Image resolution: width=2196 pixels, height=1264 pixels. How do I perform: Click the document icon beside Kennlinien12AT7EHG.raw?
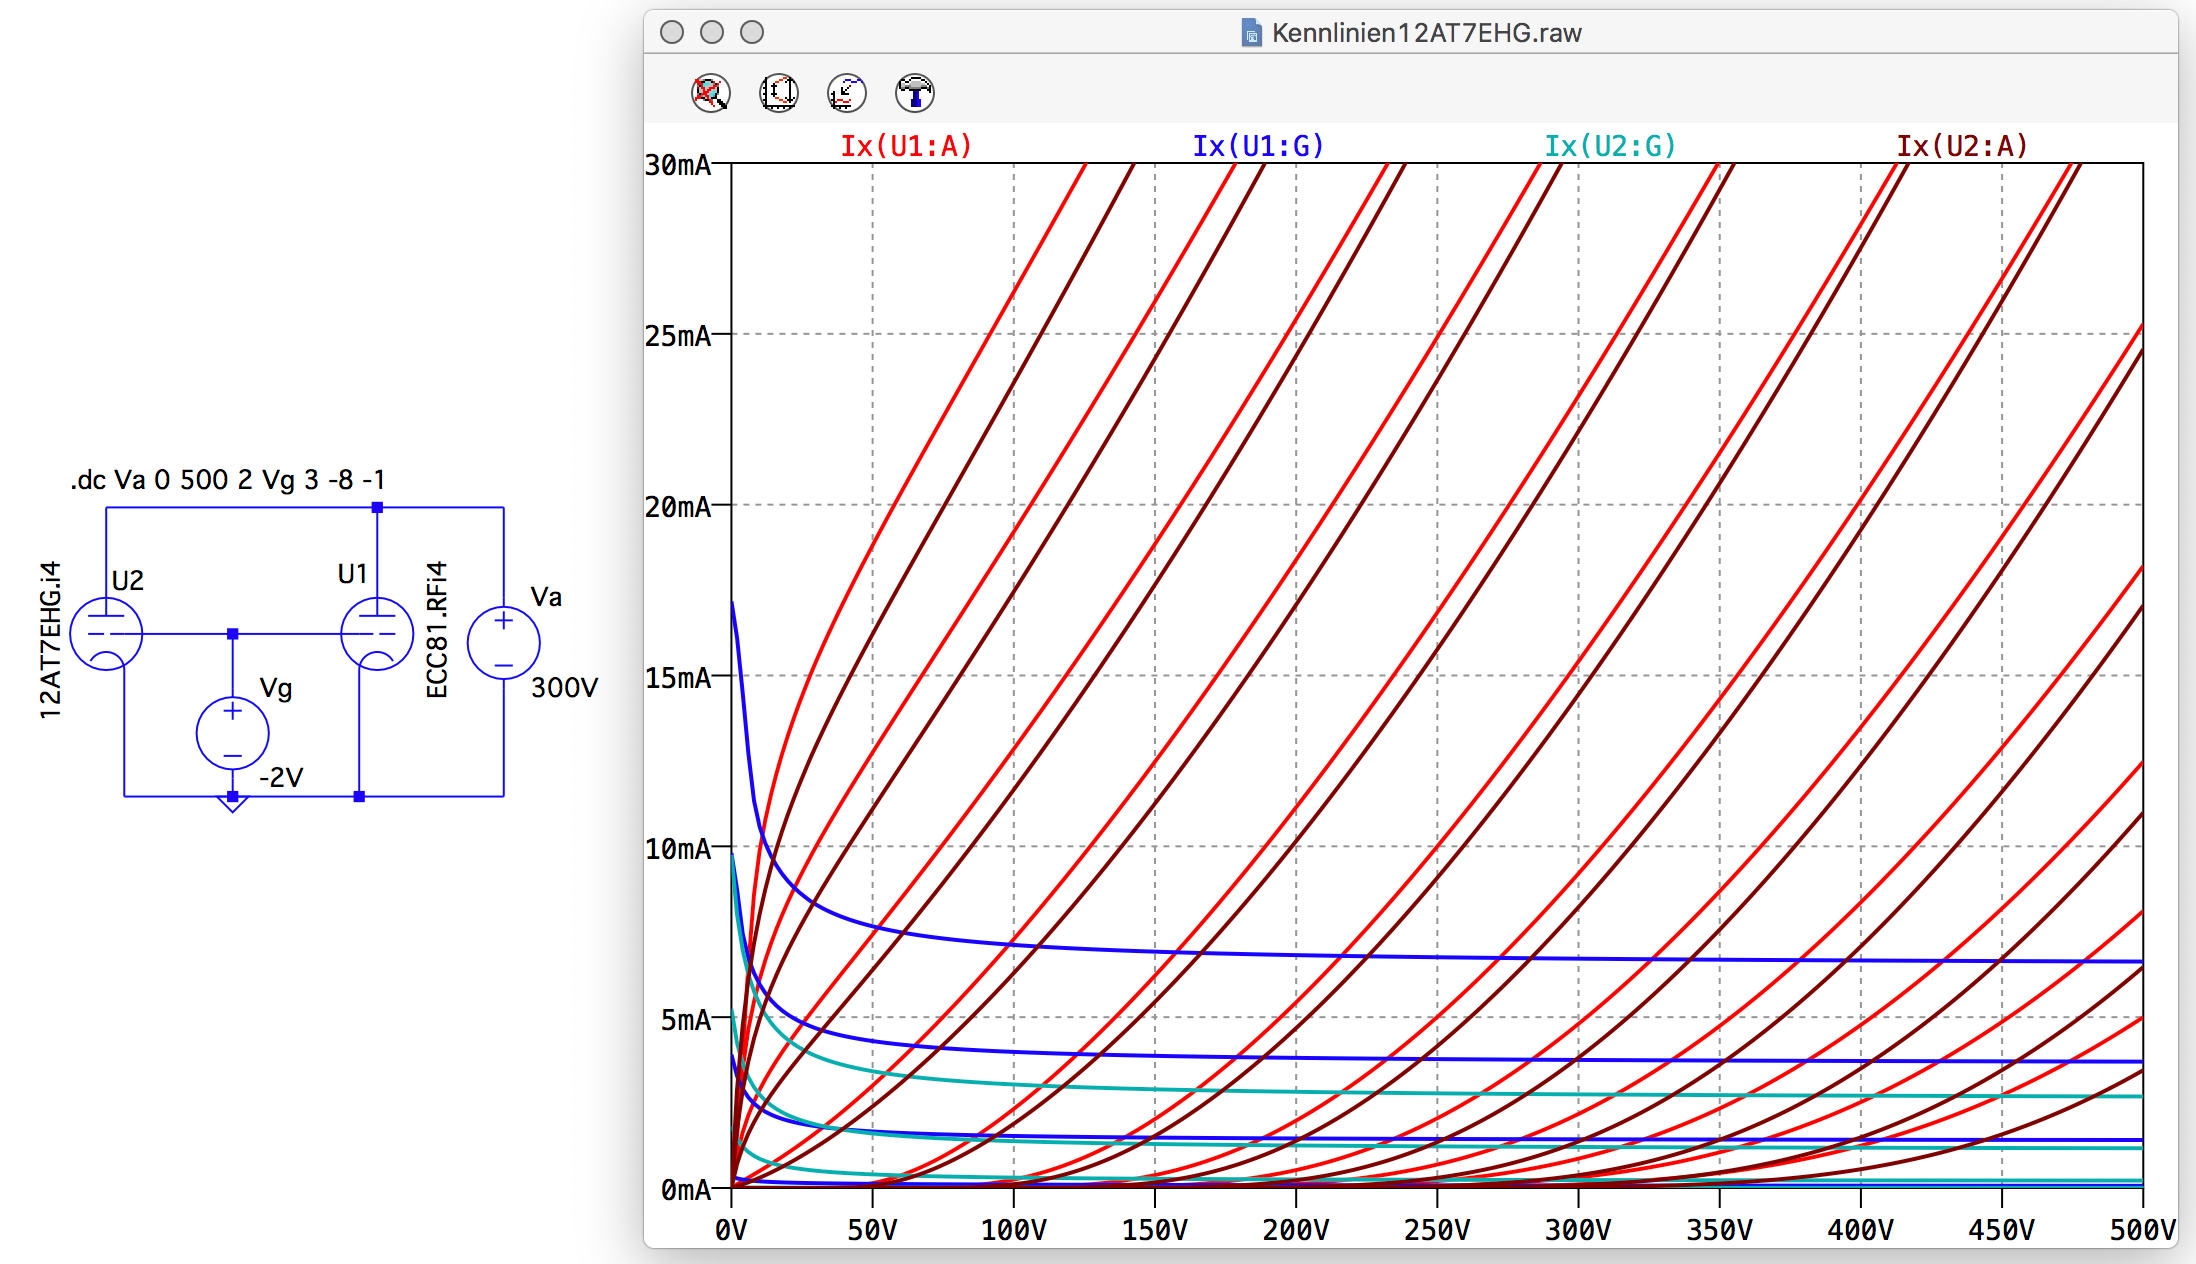1251,33
